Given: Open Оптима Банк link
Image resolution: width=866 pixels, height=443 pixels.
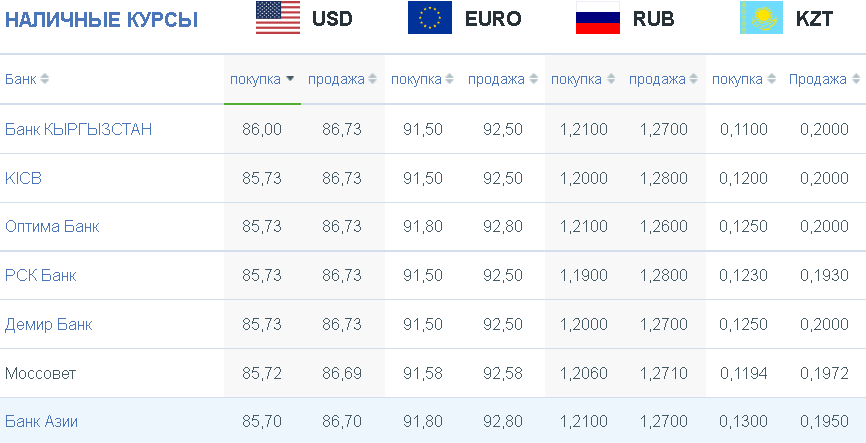Looking at the screenshot, I should tap(52, 226).
